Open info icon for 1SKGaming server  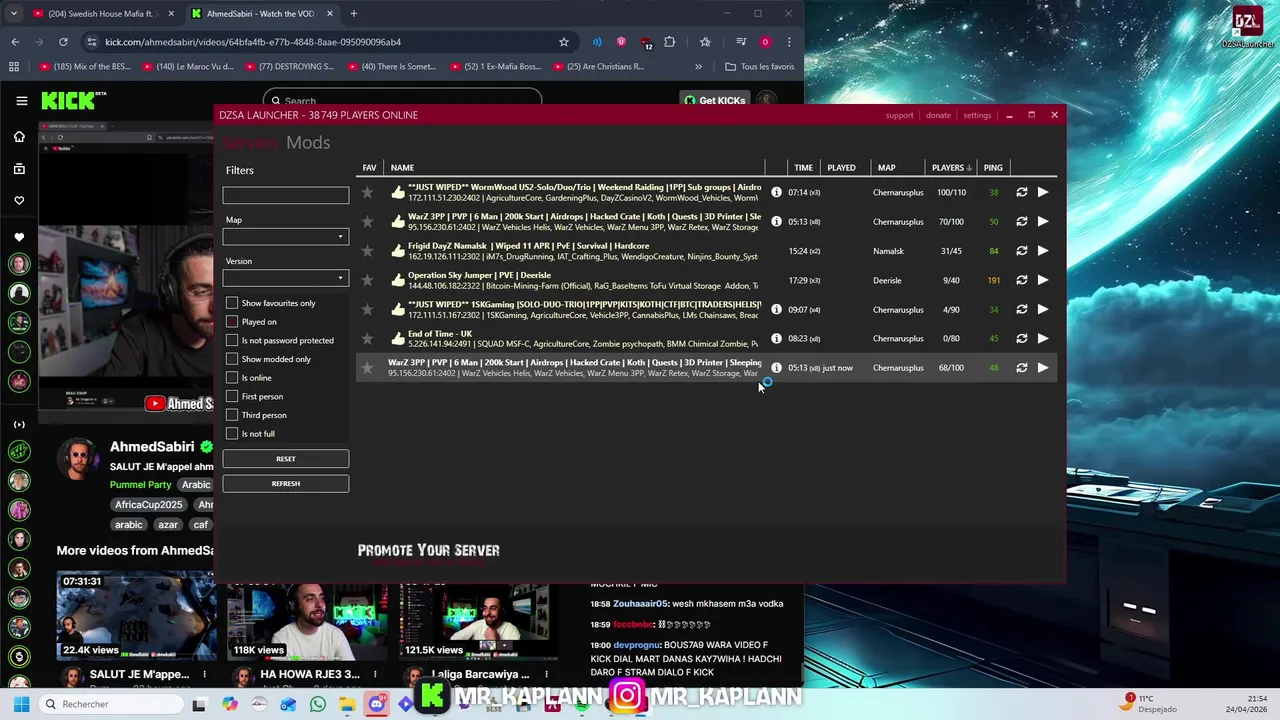pos(776,309)
